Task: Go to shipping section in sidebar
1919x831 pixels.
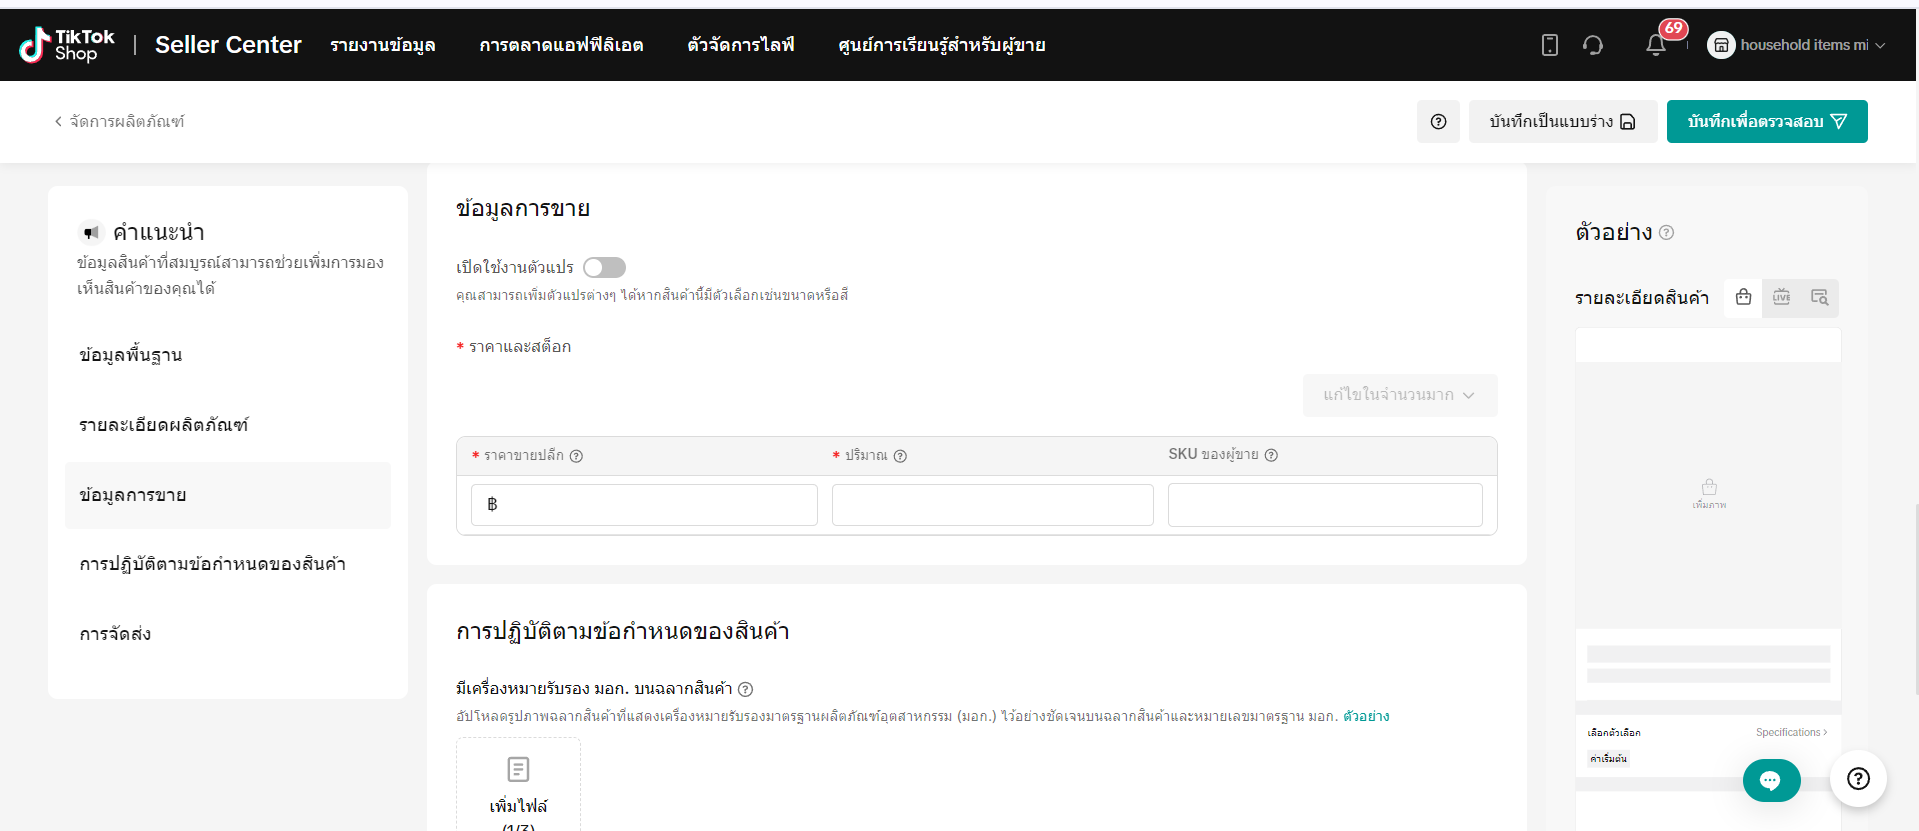Action: click(116, 634)
